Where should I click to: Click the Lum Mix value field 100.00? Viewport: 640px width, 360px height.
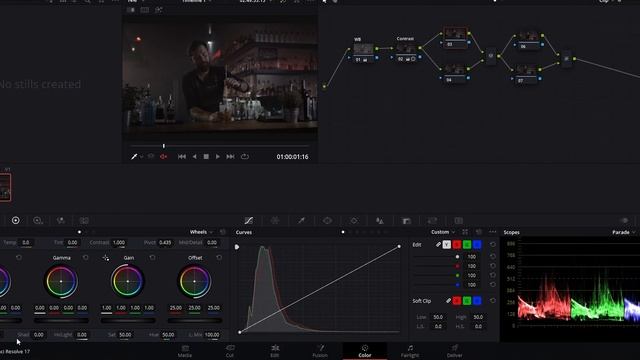coord(212,335)
